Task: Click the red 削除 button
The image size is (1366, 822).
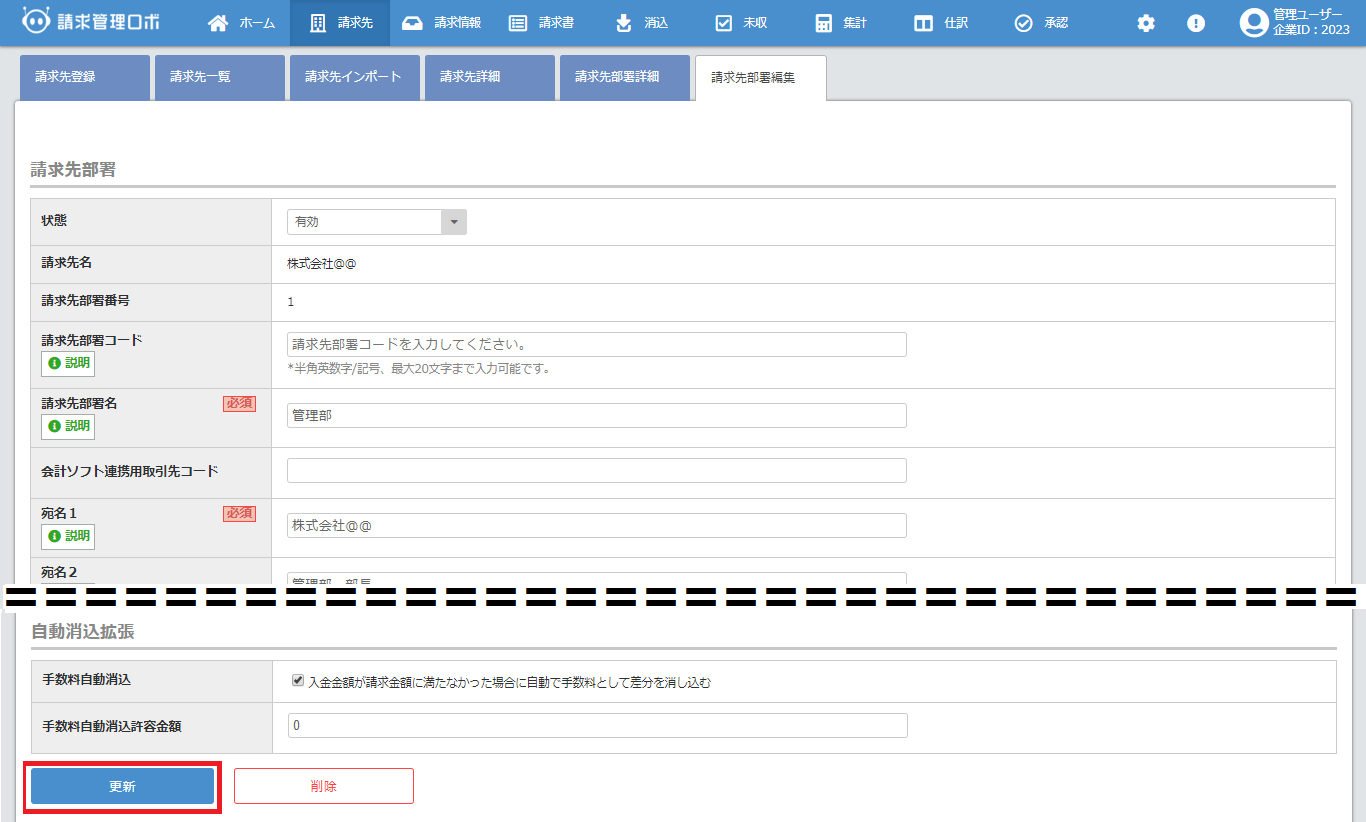Action: coord(323,786)
